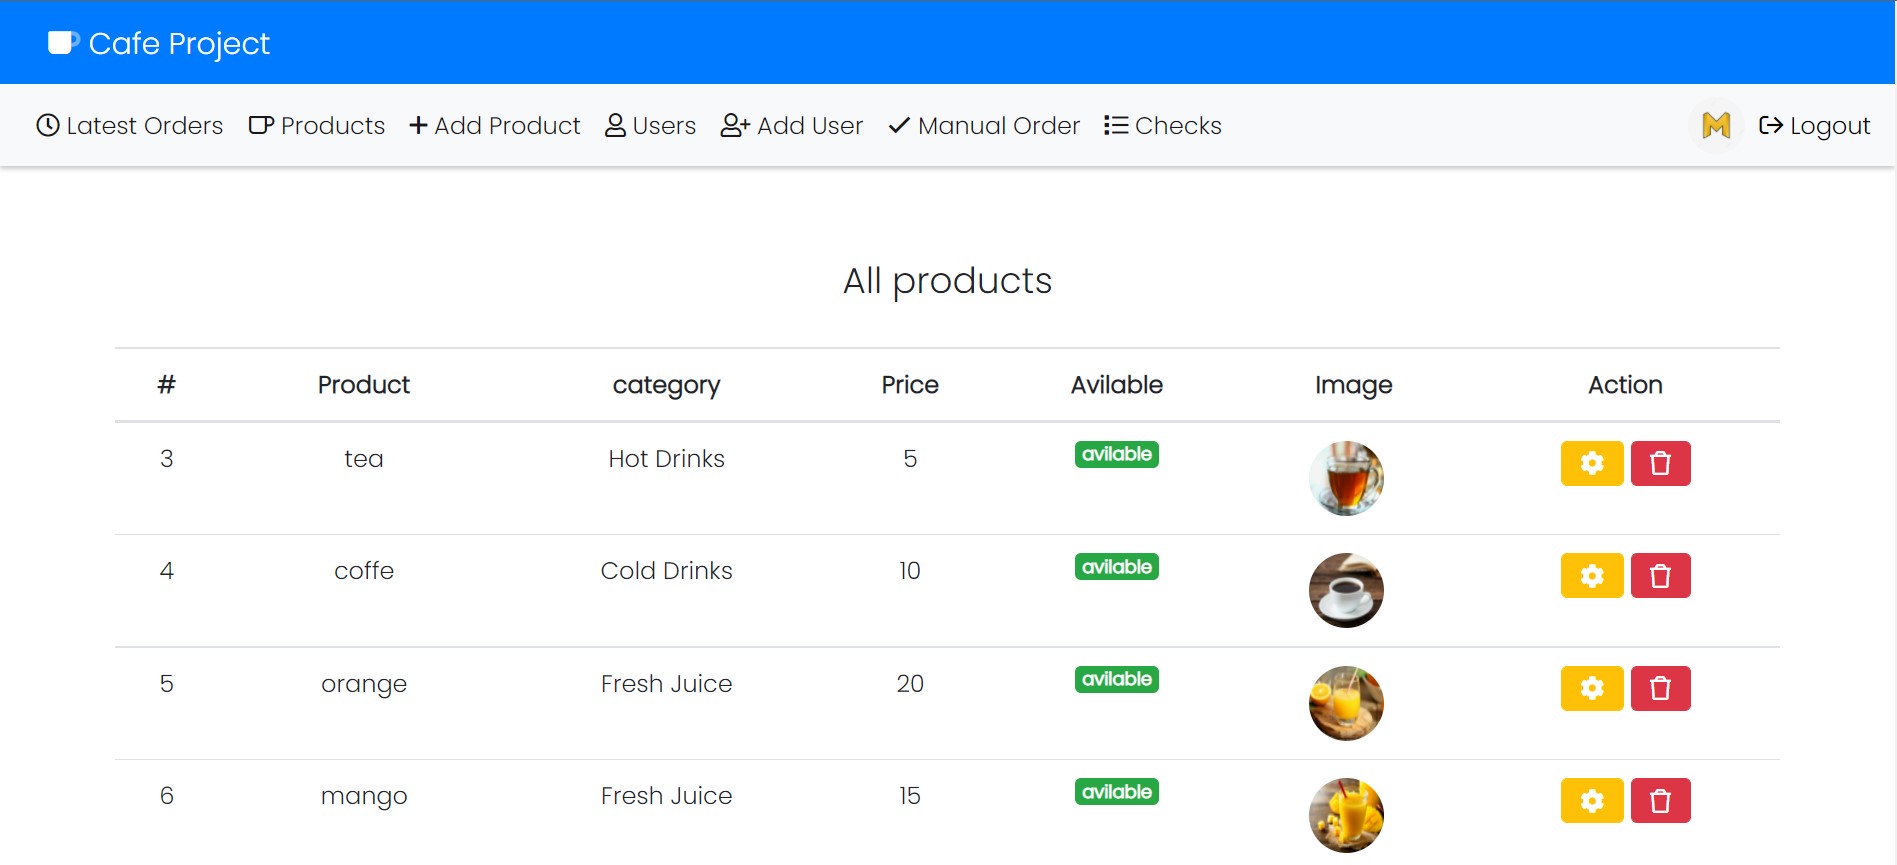Open Manual Order page
Screen dimensions: 1897x865
tap(984, 126)
